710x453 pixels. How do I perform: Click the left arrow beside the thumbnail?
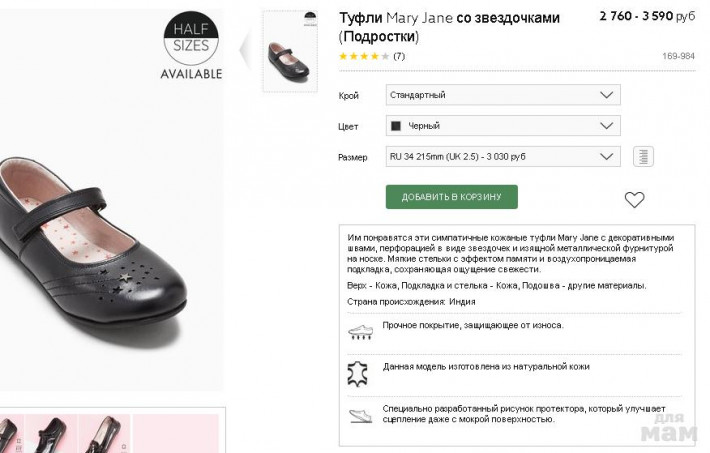246,48
